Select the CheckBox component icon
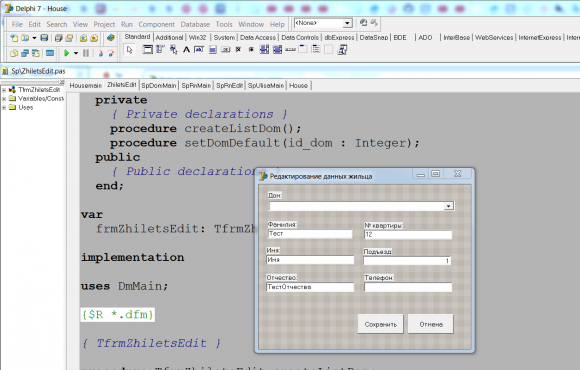This screenshot has width=580, height=370. coord(239,50)
